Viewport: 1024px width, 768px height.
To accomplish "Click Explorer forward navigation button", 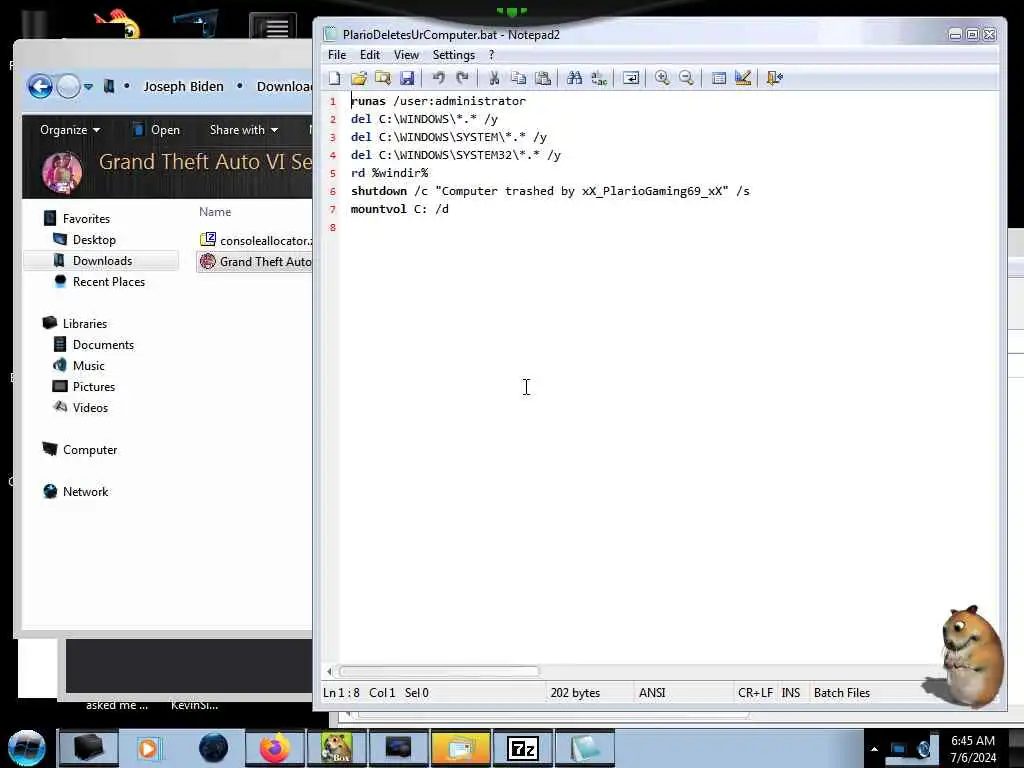I will (68, 86).
